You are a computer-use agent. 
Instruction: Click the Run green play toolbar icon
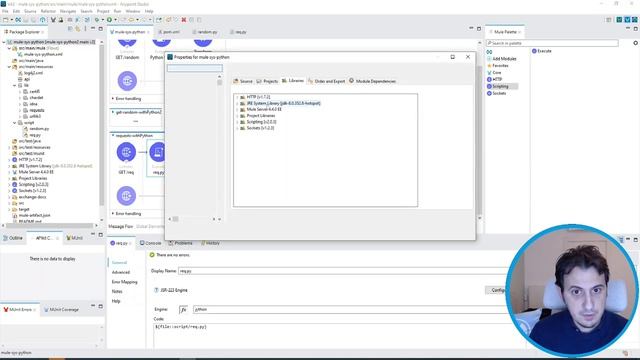coord(109,20)
